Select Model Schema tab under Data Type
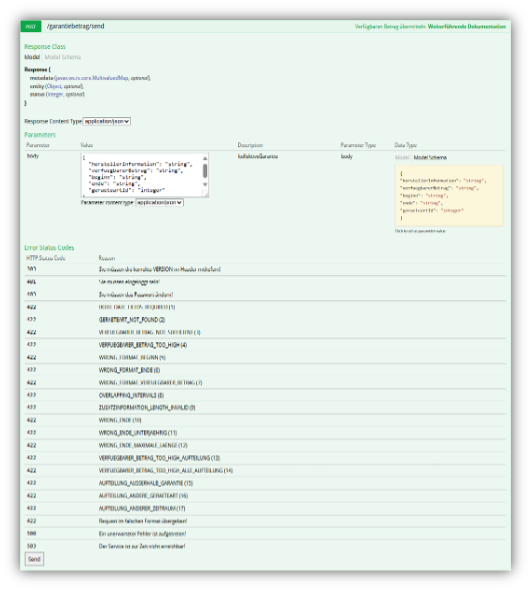 point(430,157)
